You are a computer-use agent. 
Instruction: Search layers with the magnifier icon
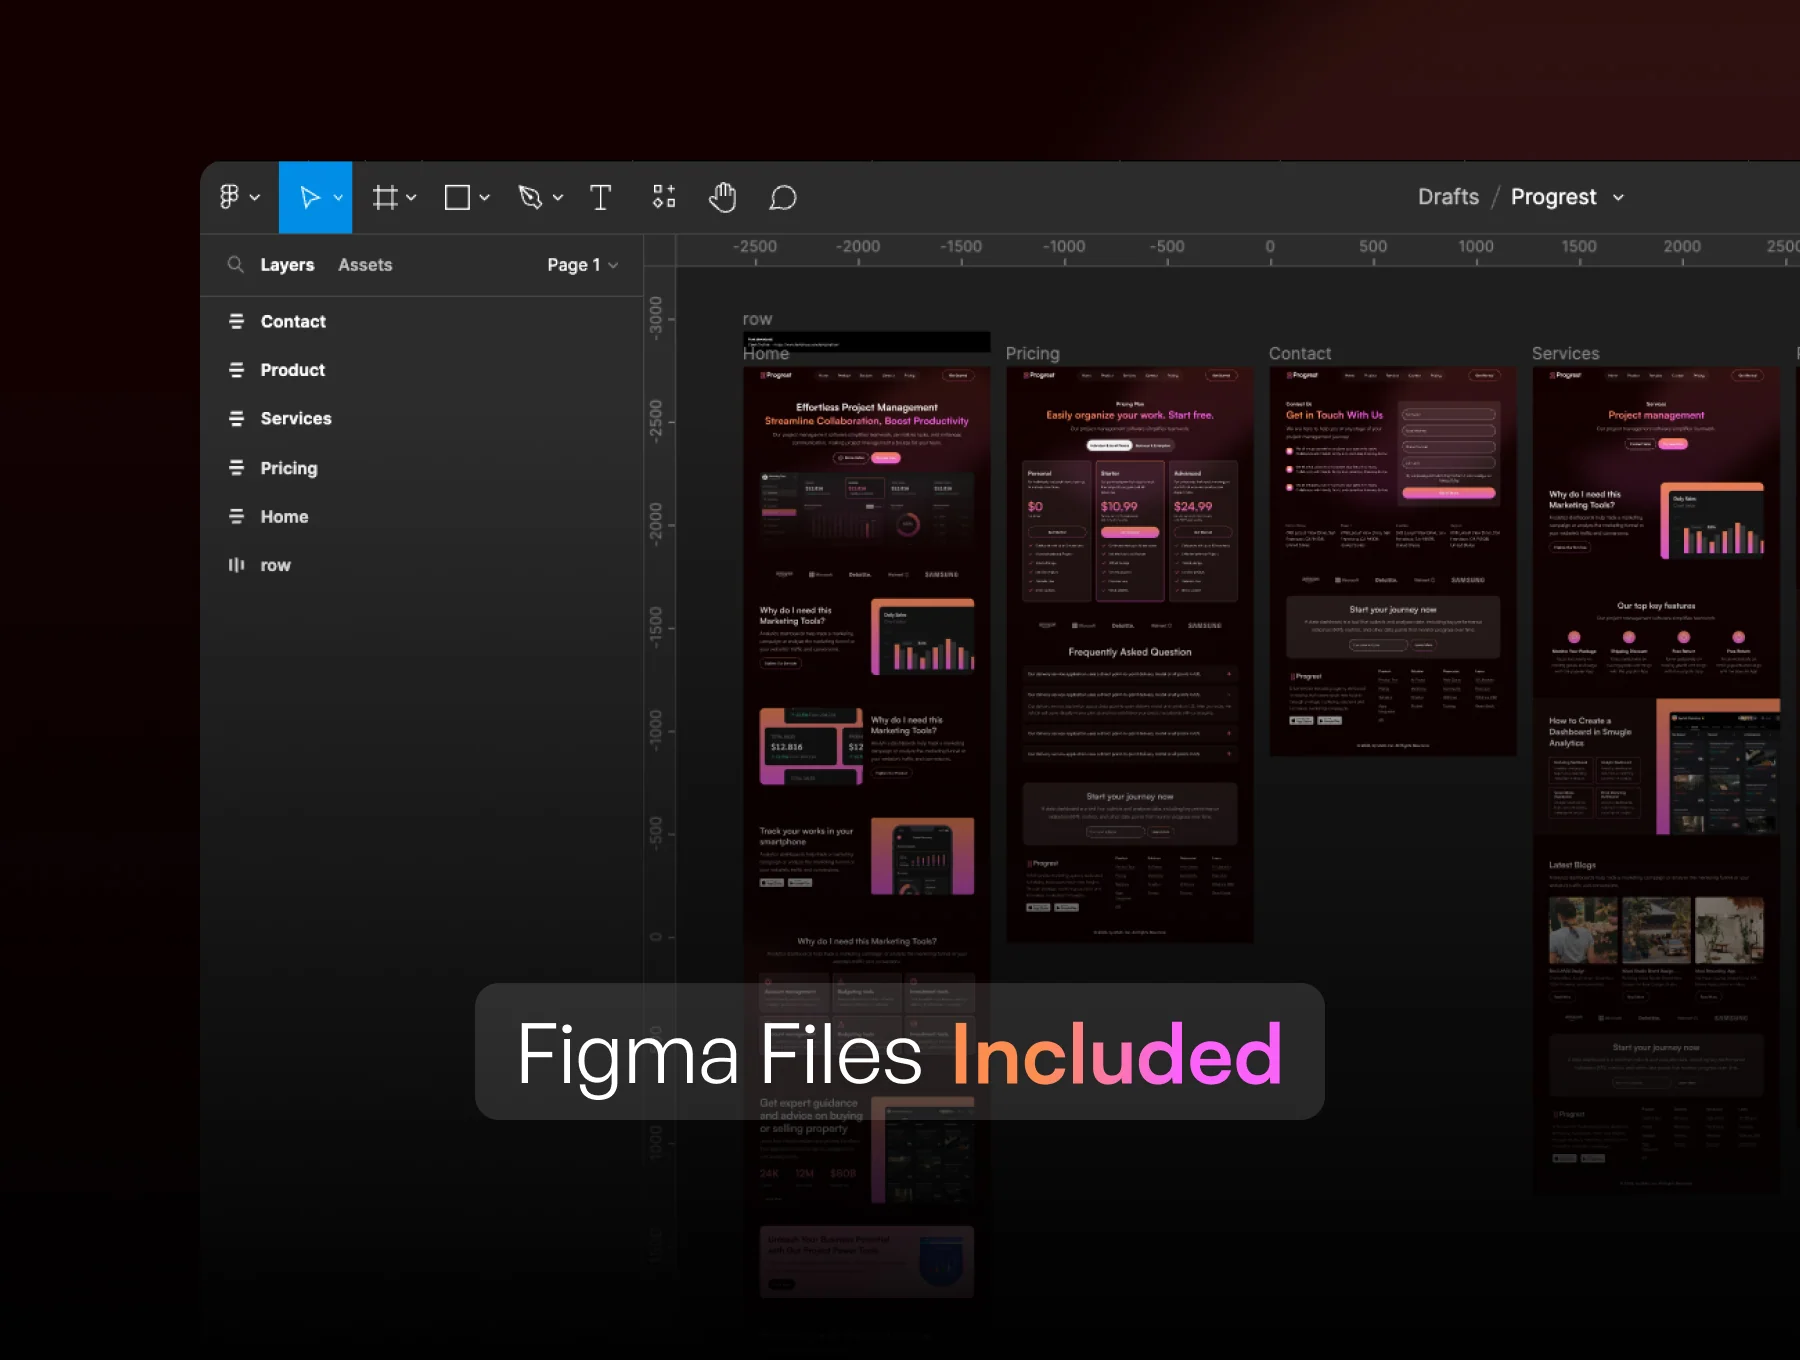[235, 265]
